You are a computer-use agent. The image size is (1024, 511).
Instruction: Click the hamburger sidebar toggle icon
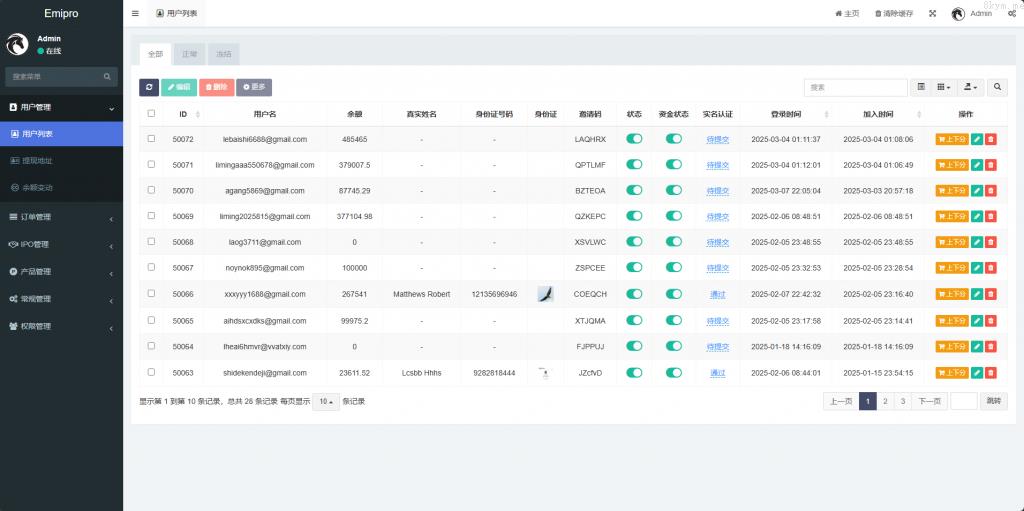(135, 13)
